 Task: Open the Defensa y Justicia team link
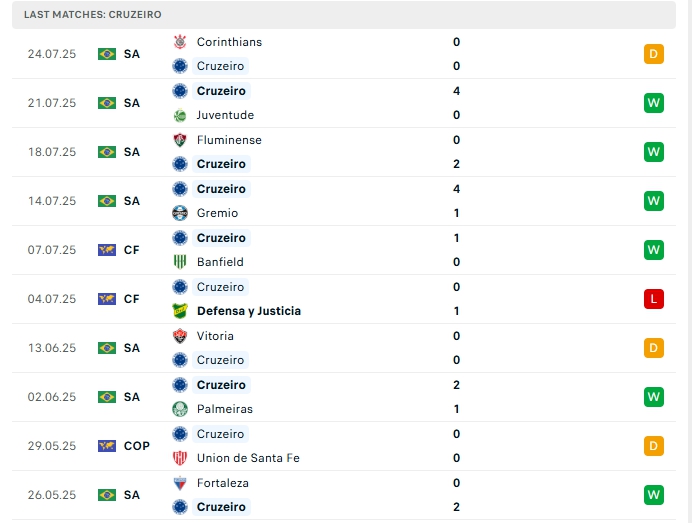pos(249,311)
